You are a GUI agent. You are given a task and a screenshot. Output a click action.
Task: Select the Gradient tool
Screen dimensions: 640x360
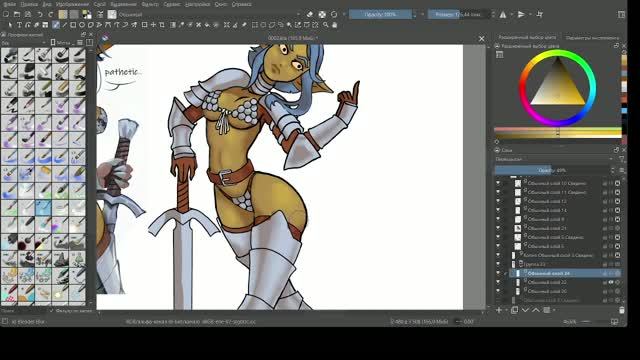[173, 25]
